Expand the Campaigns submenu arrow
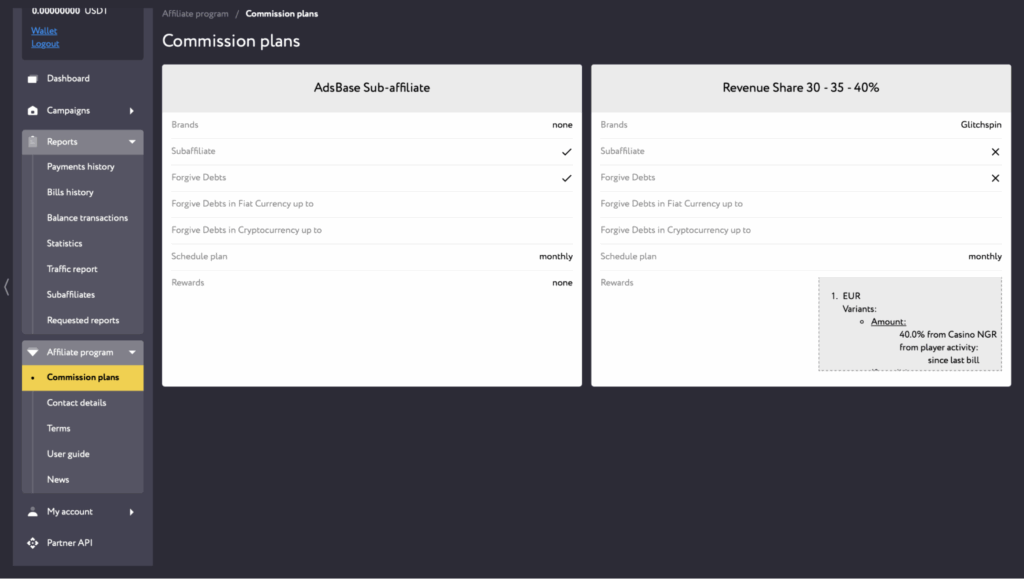 (132, 111)
